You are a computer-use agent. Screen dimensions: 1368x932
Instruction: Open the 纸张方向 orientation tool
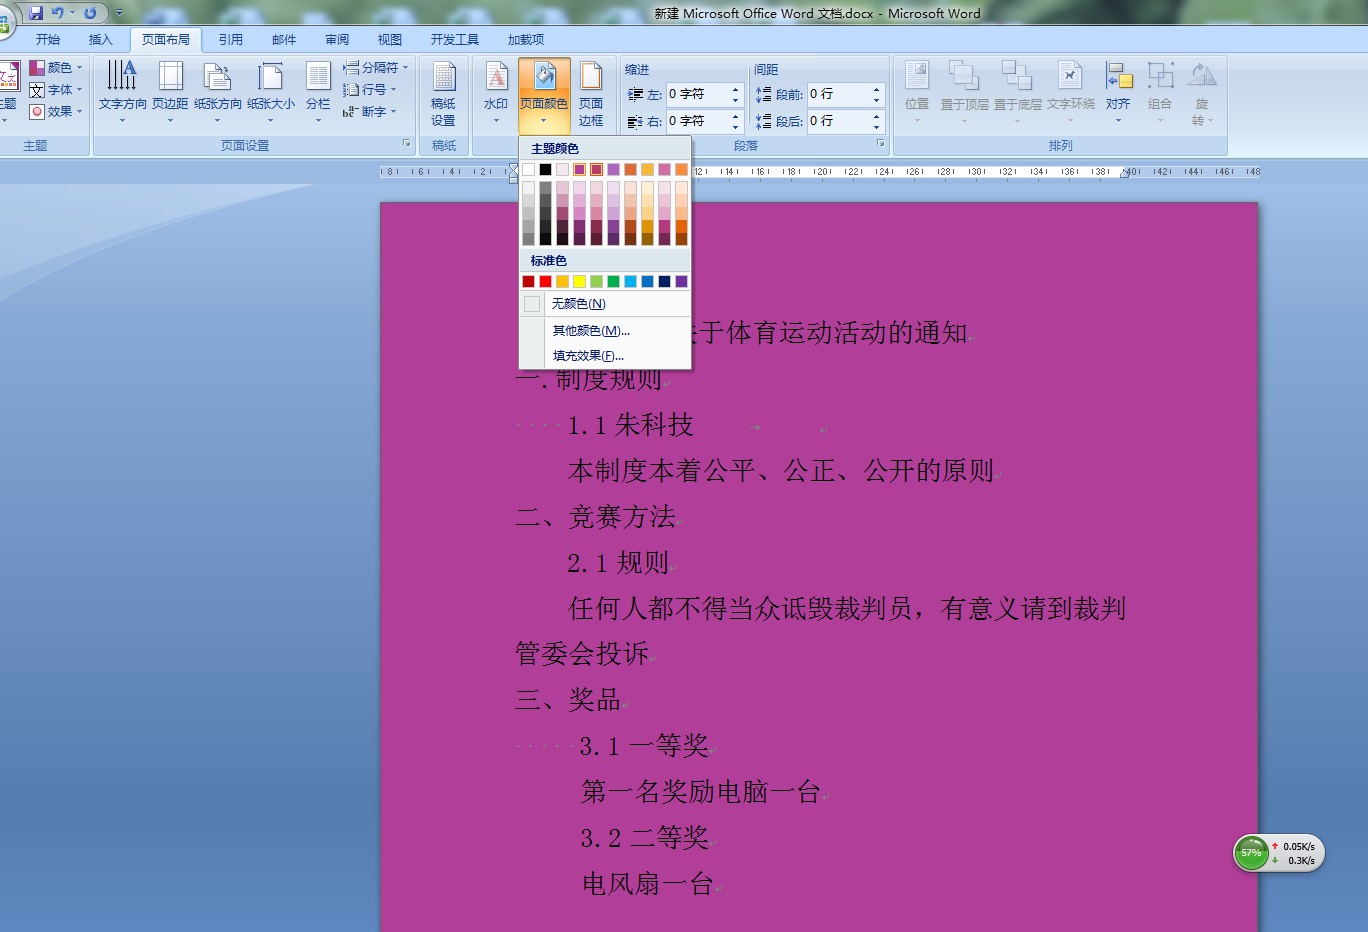[x=217, y=92]
